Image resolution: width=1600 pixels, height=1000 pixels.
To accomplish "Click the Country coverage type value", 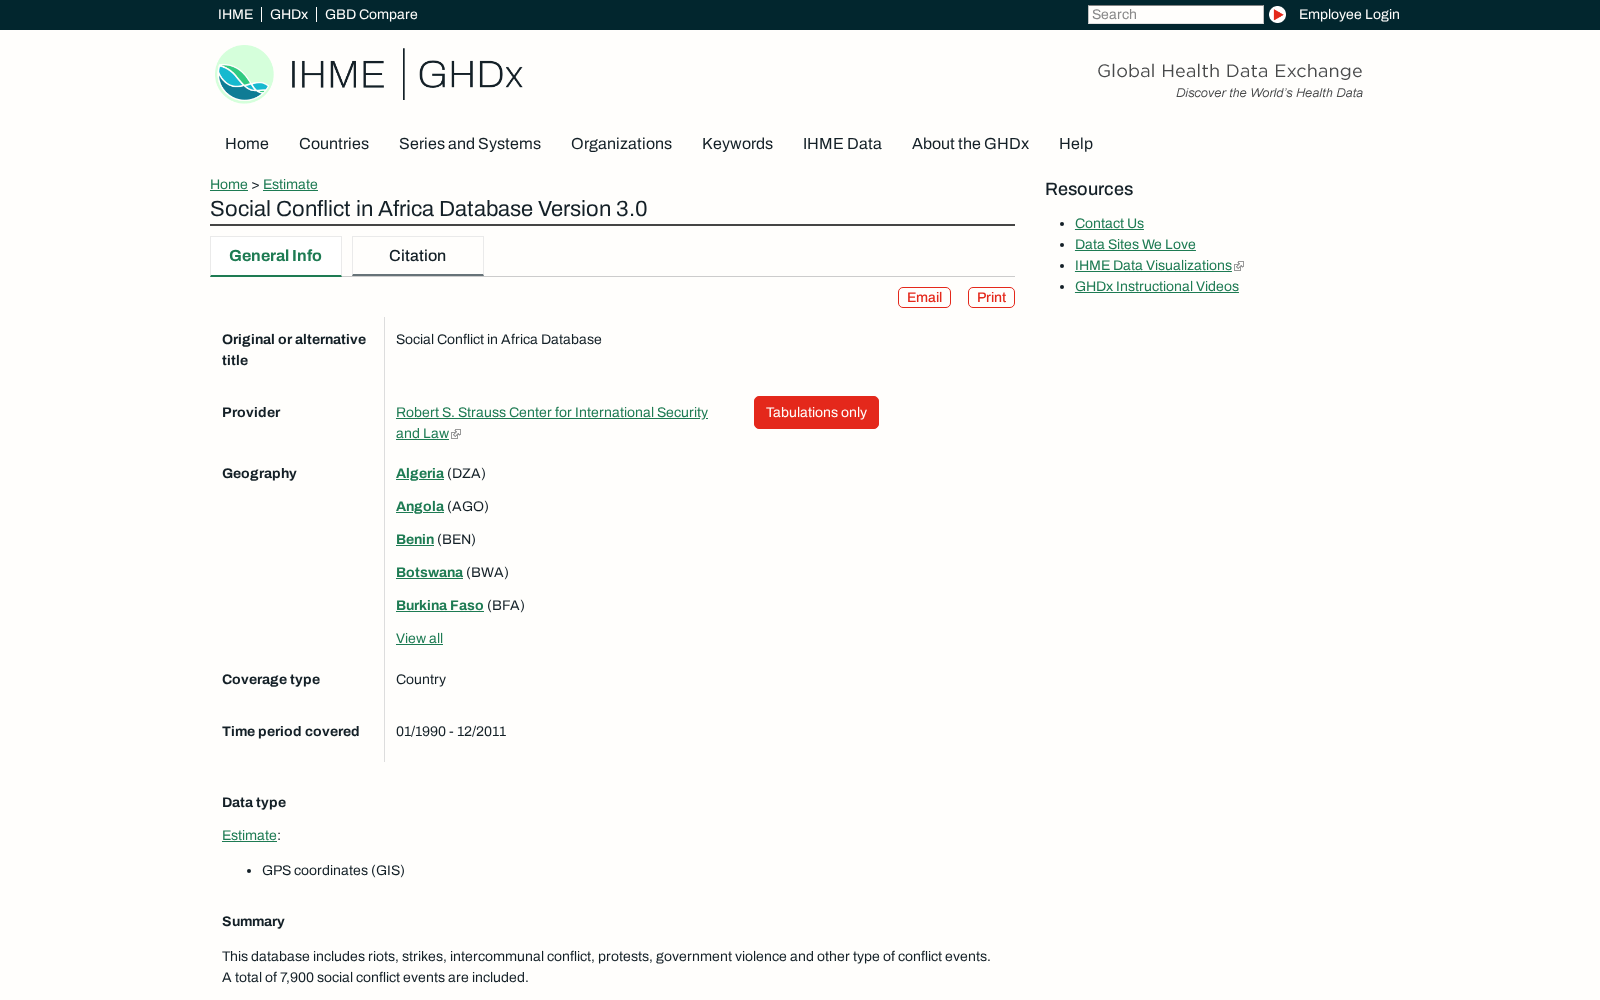I will coord(421,679).
